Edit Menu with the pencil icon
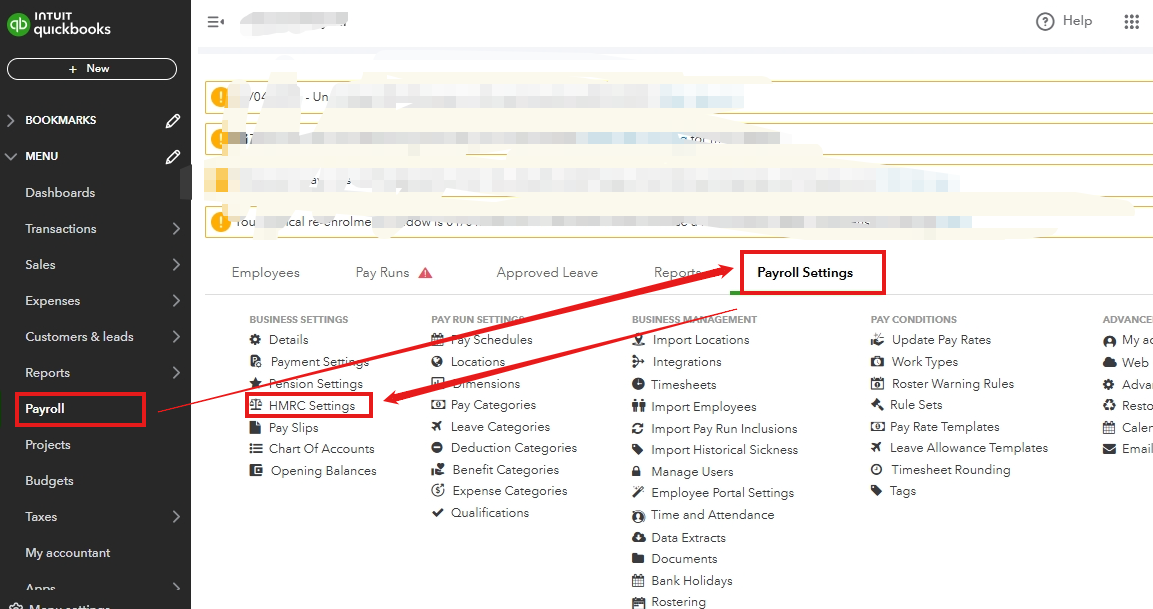1153x609 pixels. [173, 157]
